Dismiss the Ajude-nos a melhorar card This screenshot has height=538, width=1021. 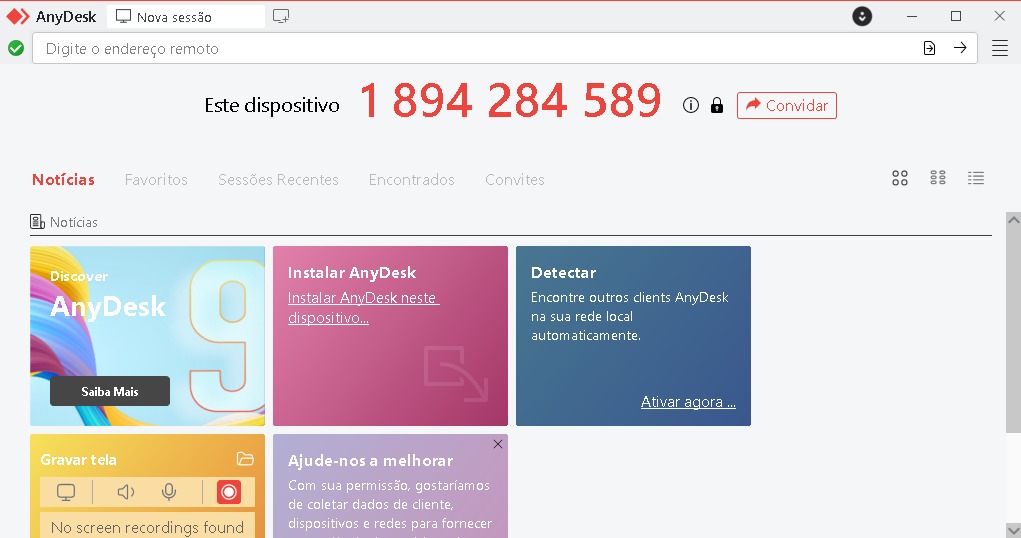pyautogui.click(x=497, y=444)
